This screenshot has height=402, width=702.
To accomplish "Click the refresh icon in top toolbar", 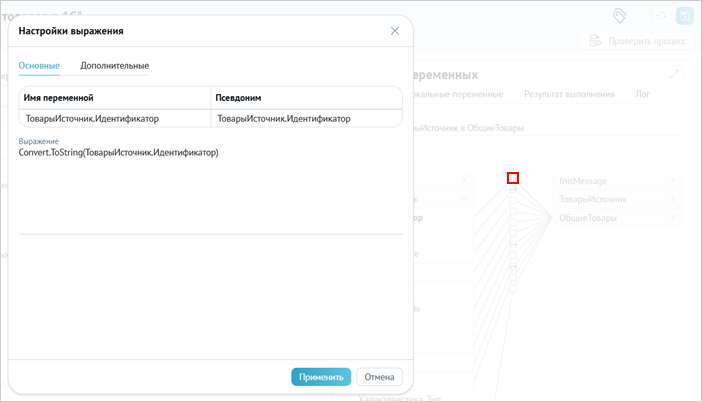I will click(661, 16).
